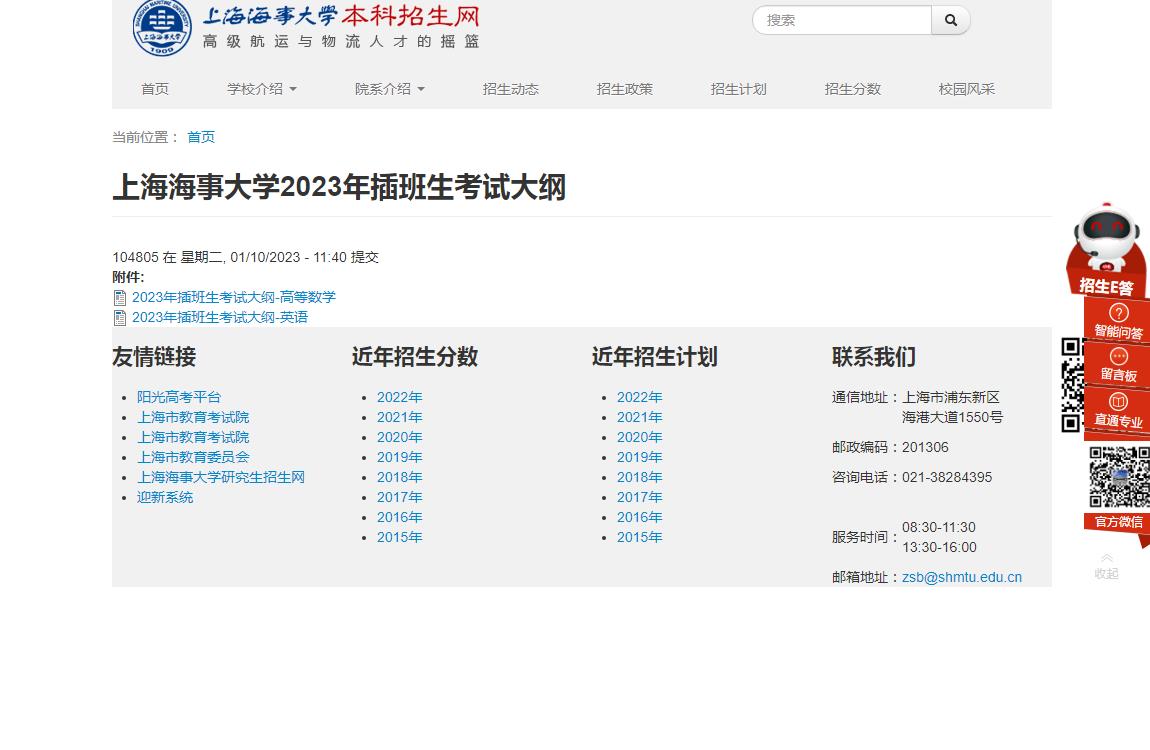This screenshot has width=1150, height=750.
Task: Open the 校园风采 menu item
Action: point(967,89)
